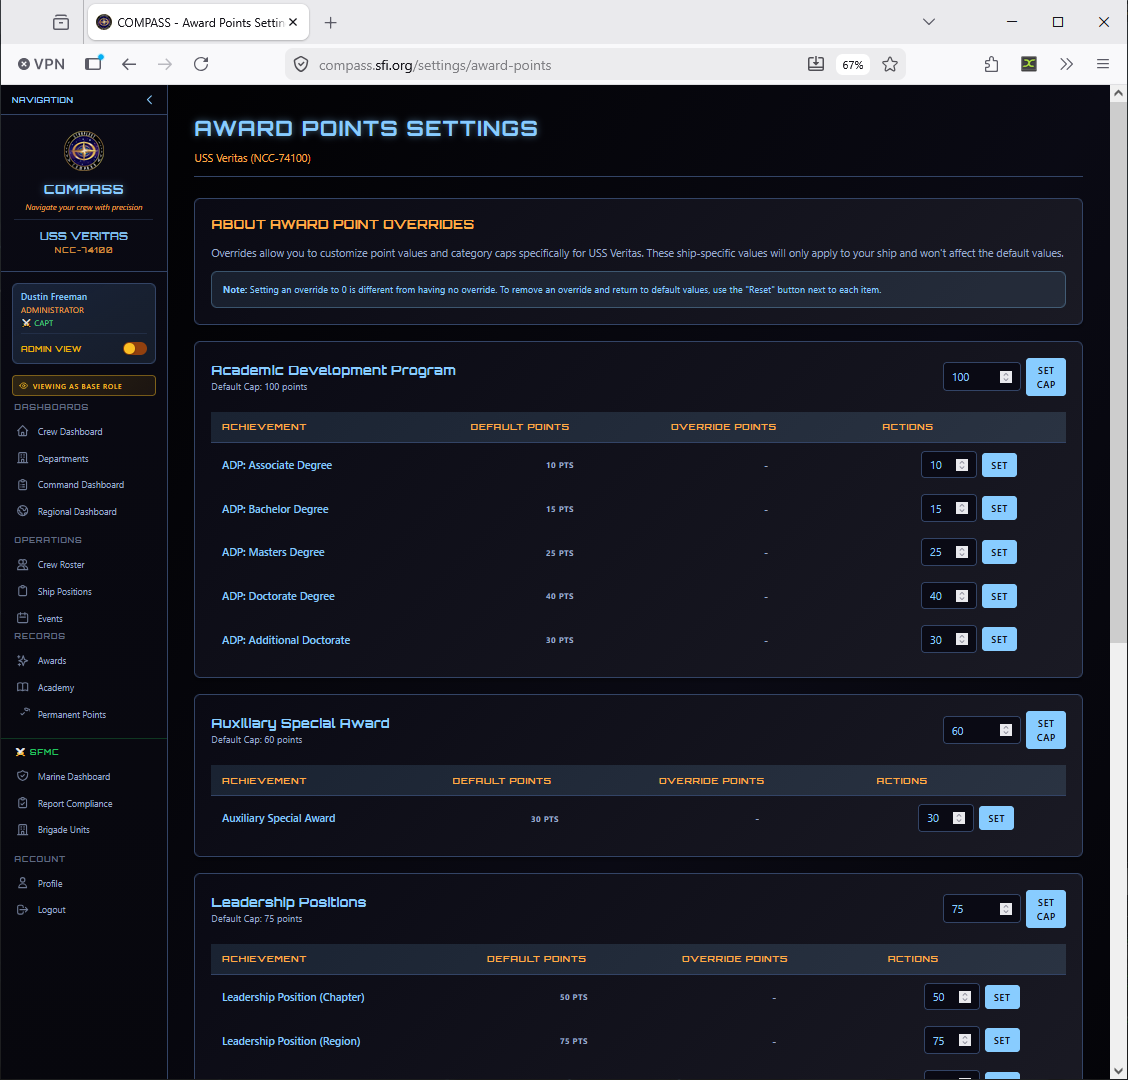The height and width of the screenshot is (1080, 1128).
Task: Bookmark this page with the star icon
Action: [x=890, y=65]
